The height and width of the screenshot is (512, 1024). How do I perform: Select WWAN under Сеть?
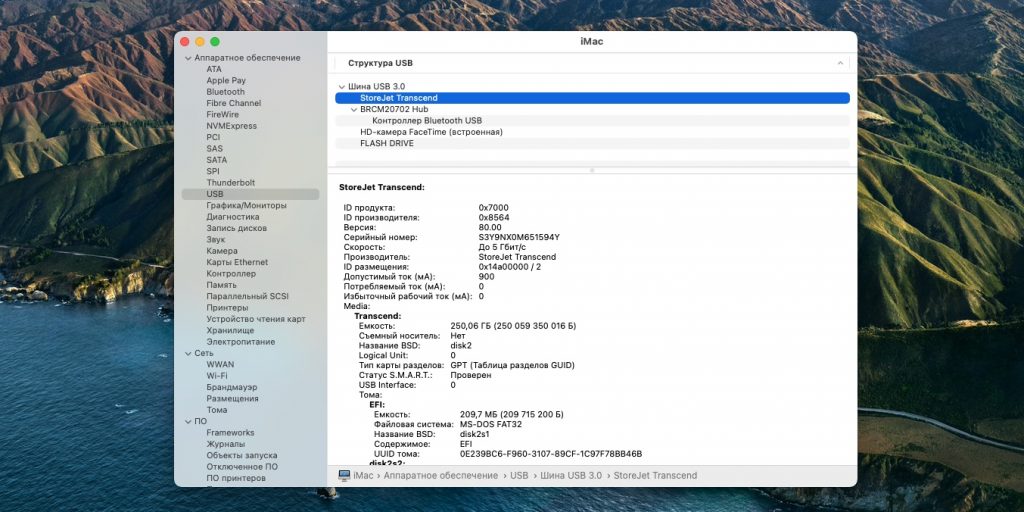[220, 364]
